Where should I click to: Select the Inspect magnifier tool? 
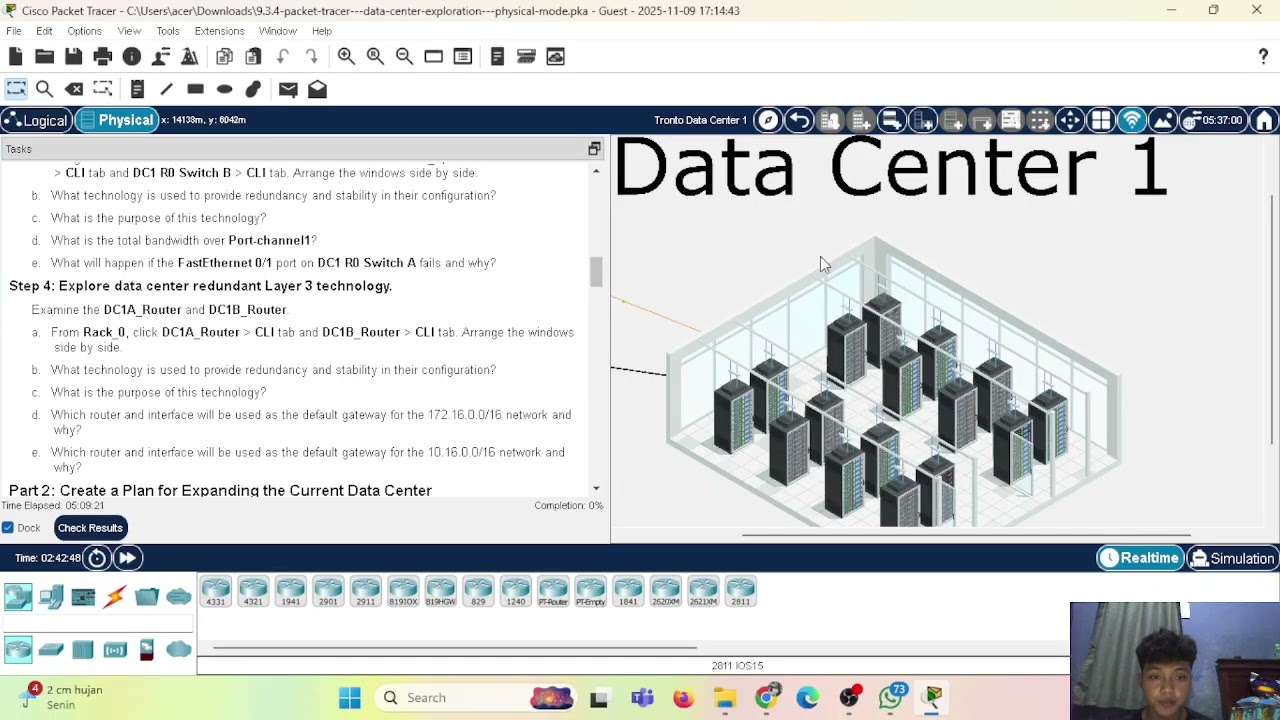(44, 89)
